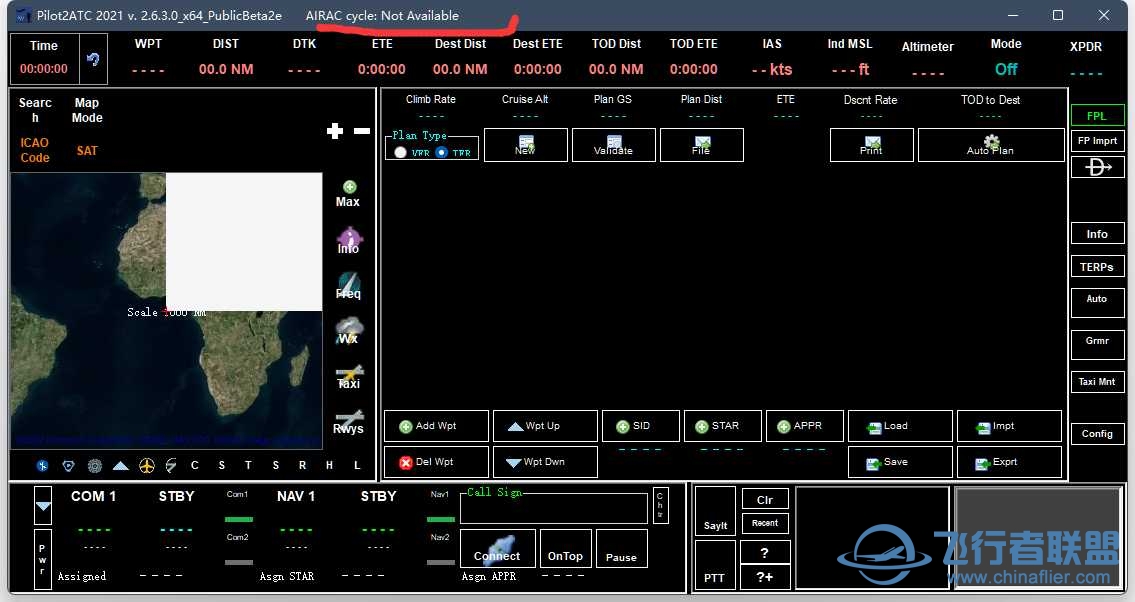The image size is (1135, 602).
Task: Zoom in the map with plus icon
Action: [334, 131]
